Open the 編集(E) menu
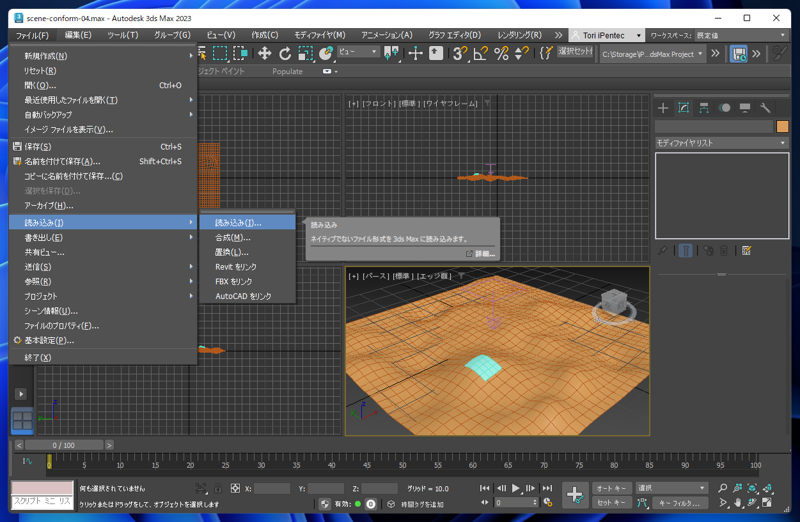 (x=78, y=35)
